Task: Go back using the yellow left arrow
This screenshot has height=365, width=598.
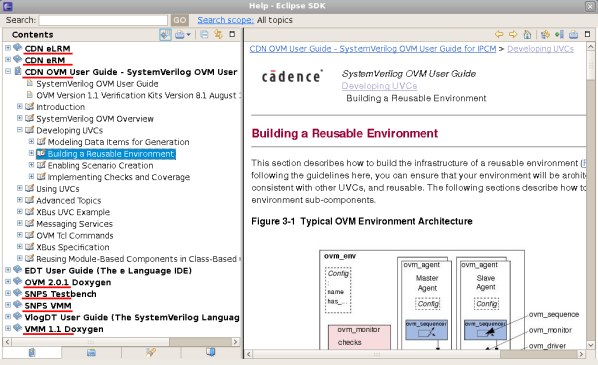Action: 499,34
